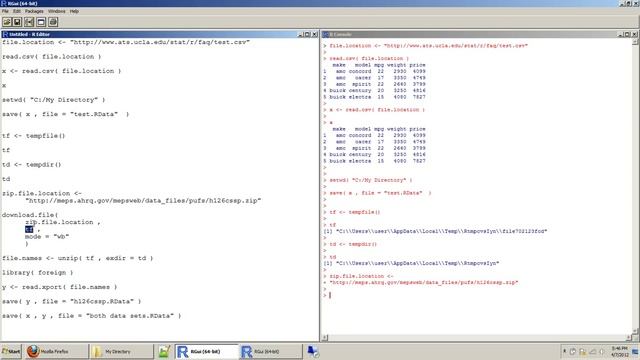
Task: Click R icon in main RGui title bar
Action: [x=4, y=3]
